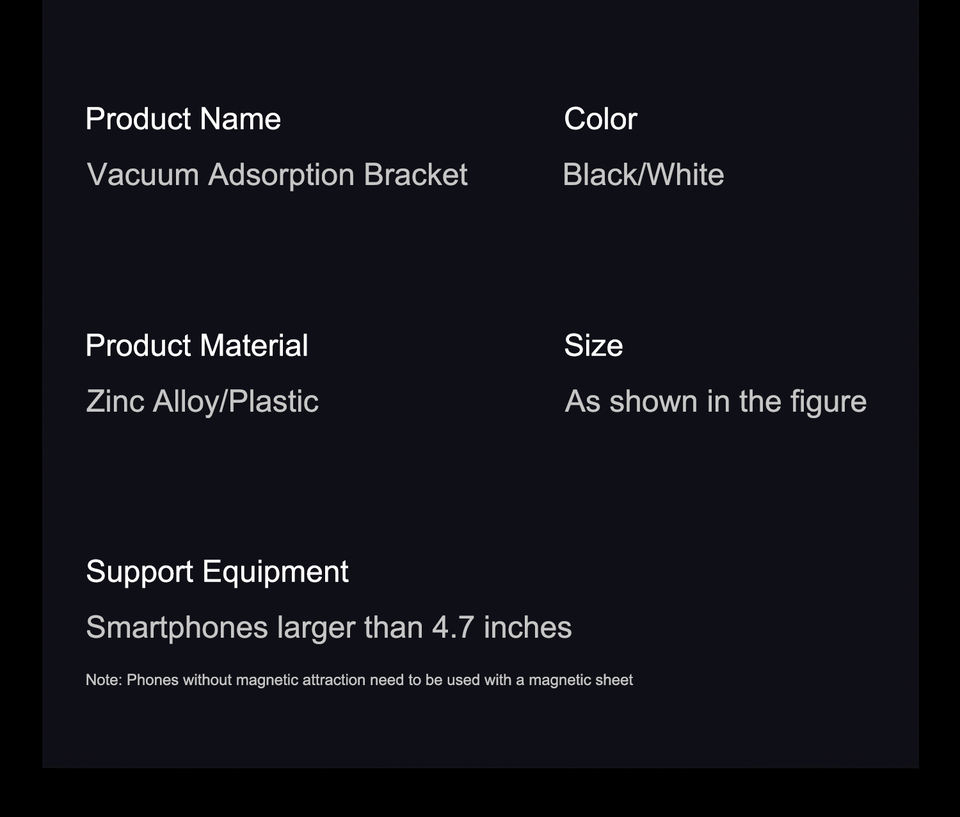The image size is (960, 817).
Task: Click the "Product Material" heading
Action: coord(197,346)
